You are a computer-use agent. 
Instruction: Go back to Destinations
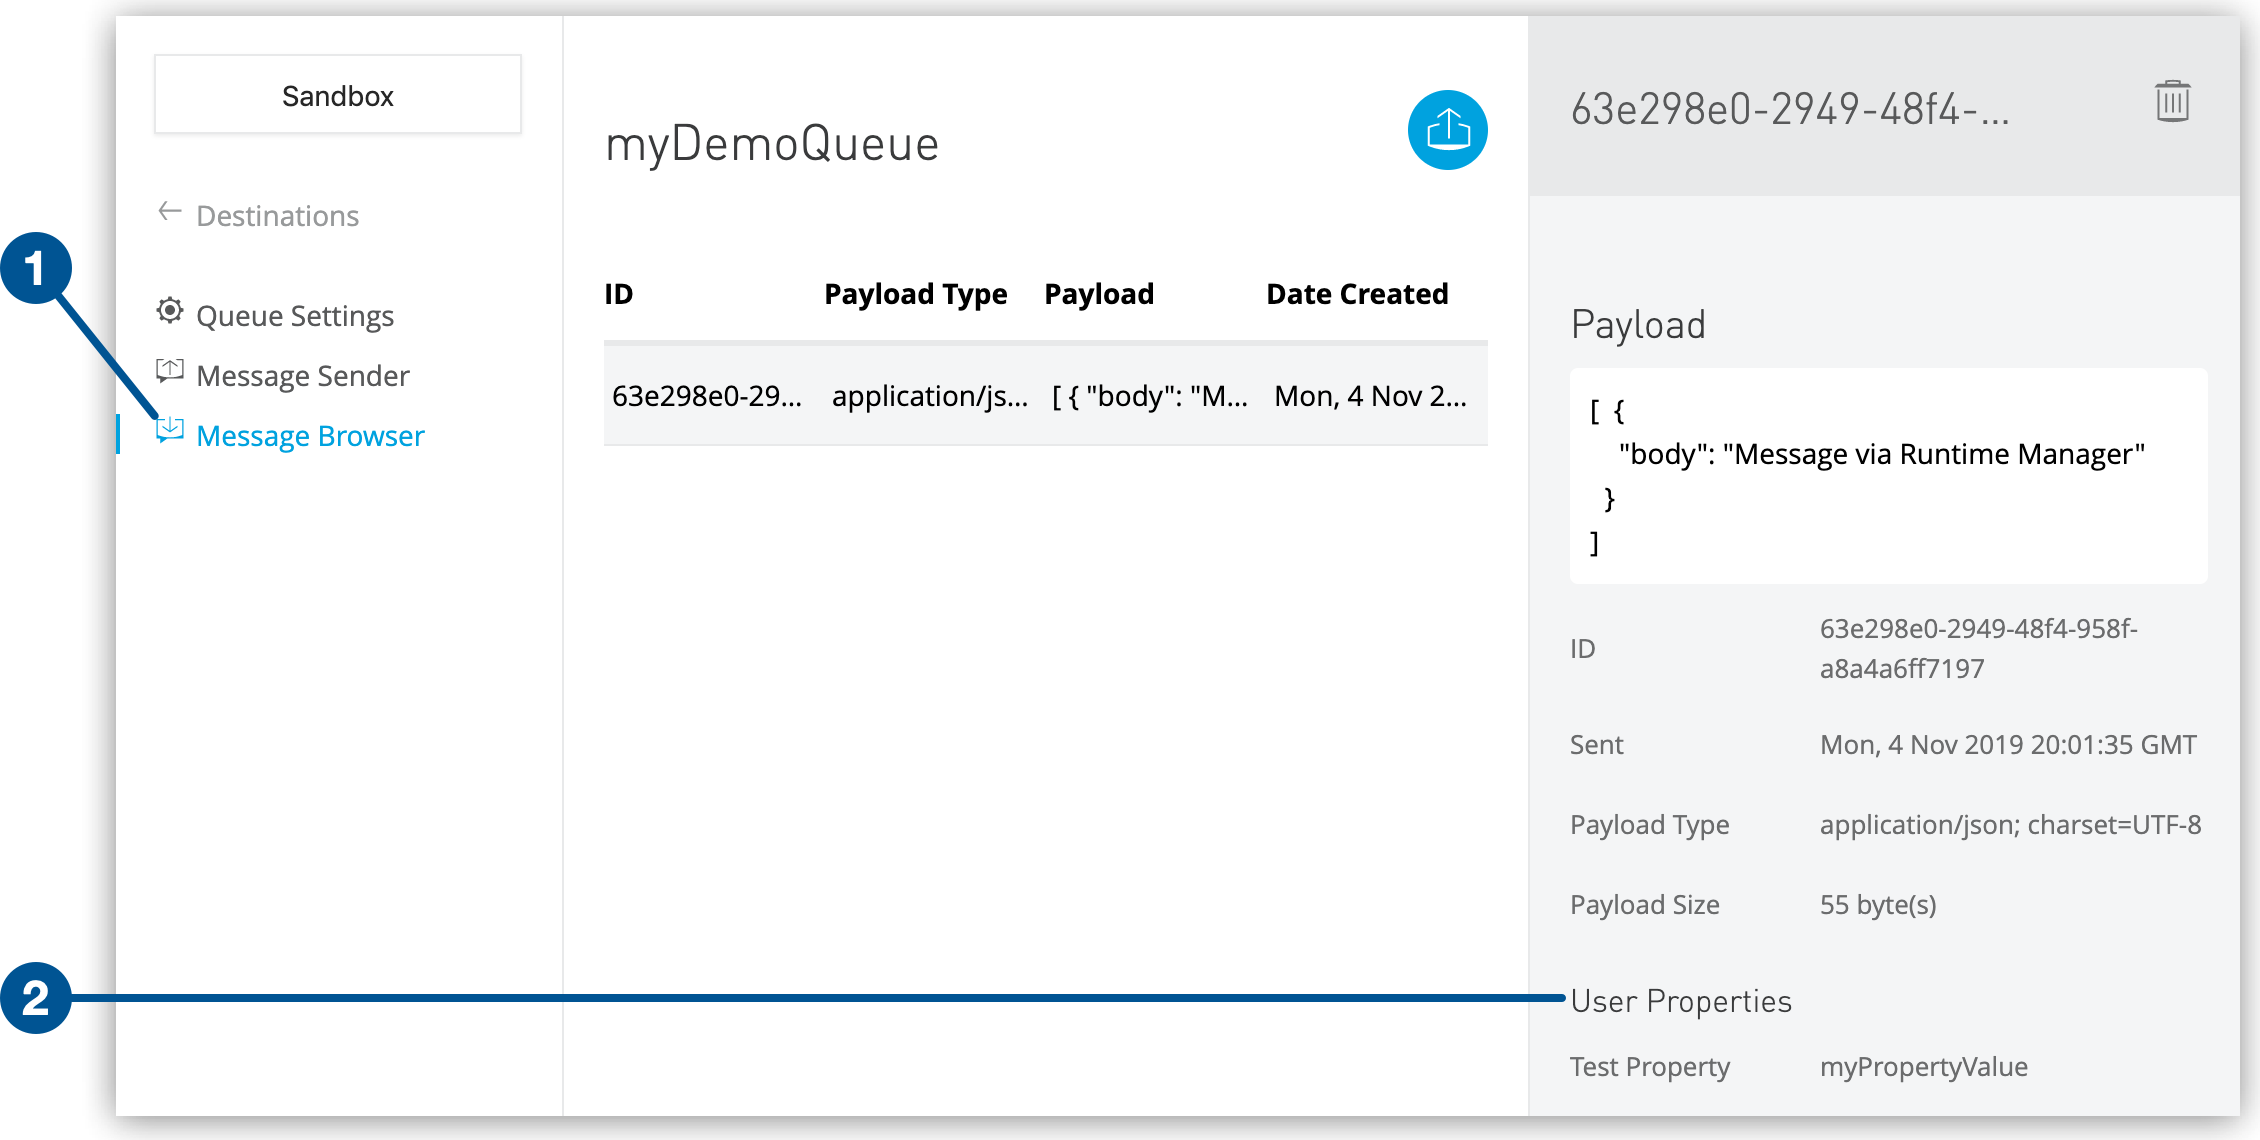click(x=278, y=215)
